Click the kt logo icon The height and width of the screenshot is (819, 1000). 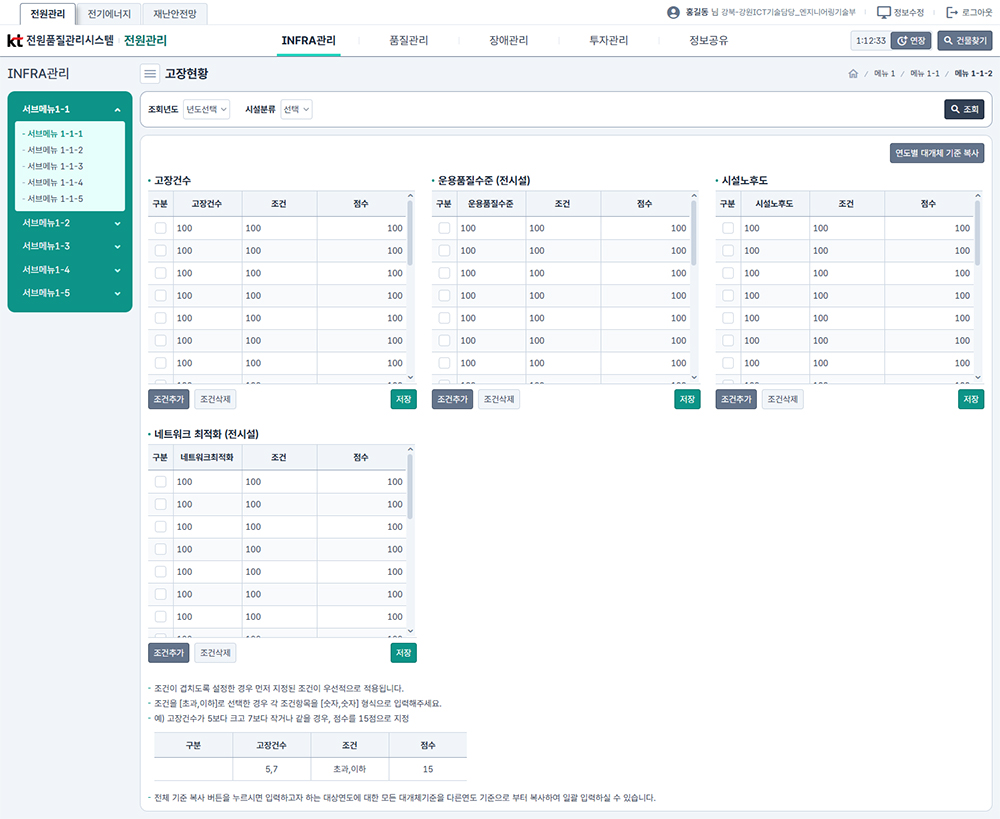pyautogui.click(x=14, y=41)
